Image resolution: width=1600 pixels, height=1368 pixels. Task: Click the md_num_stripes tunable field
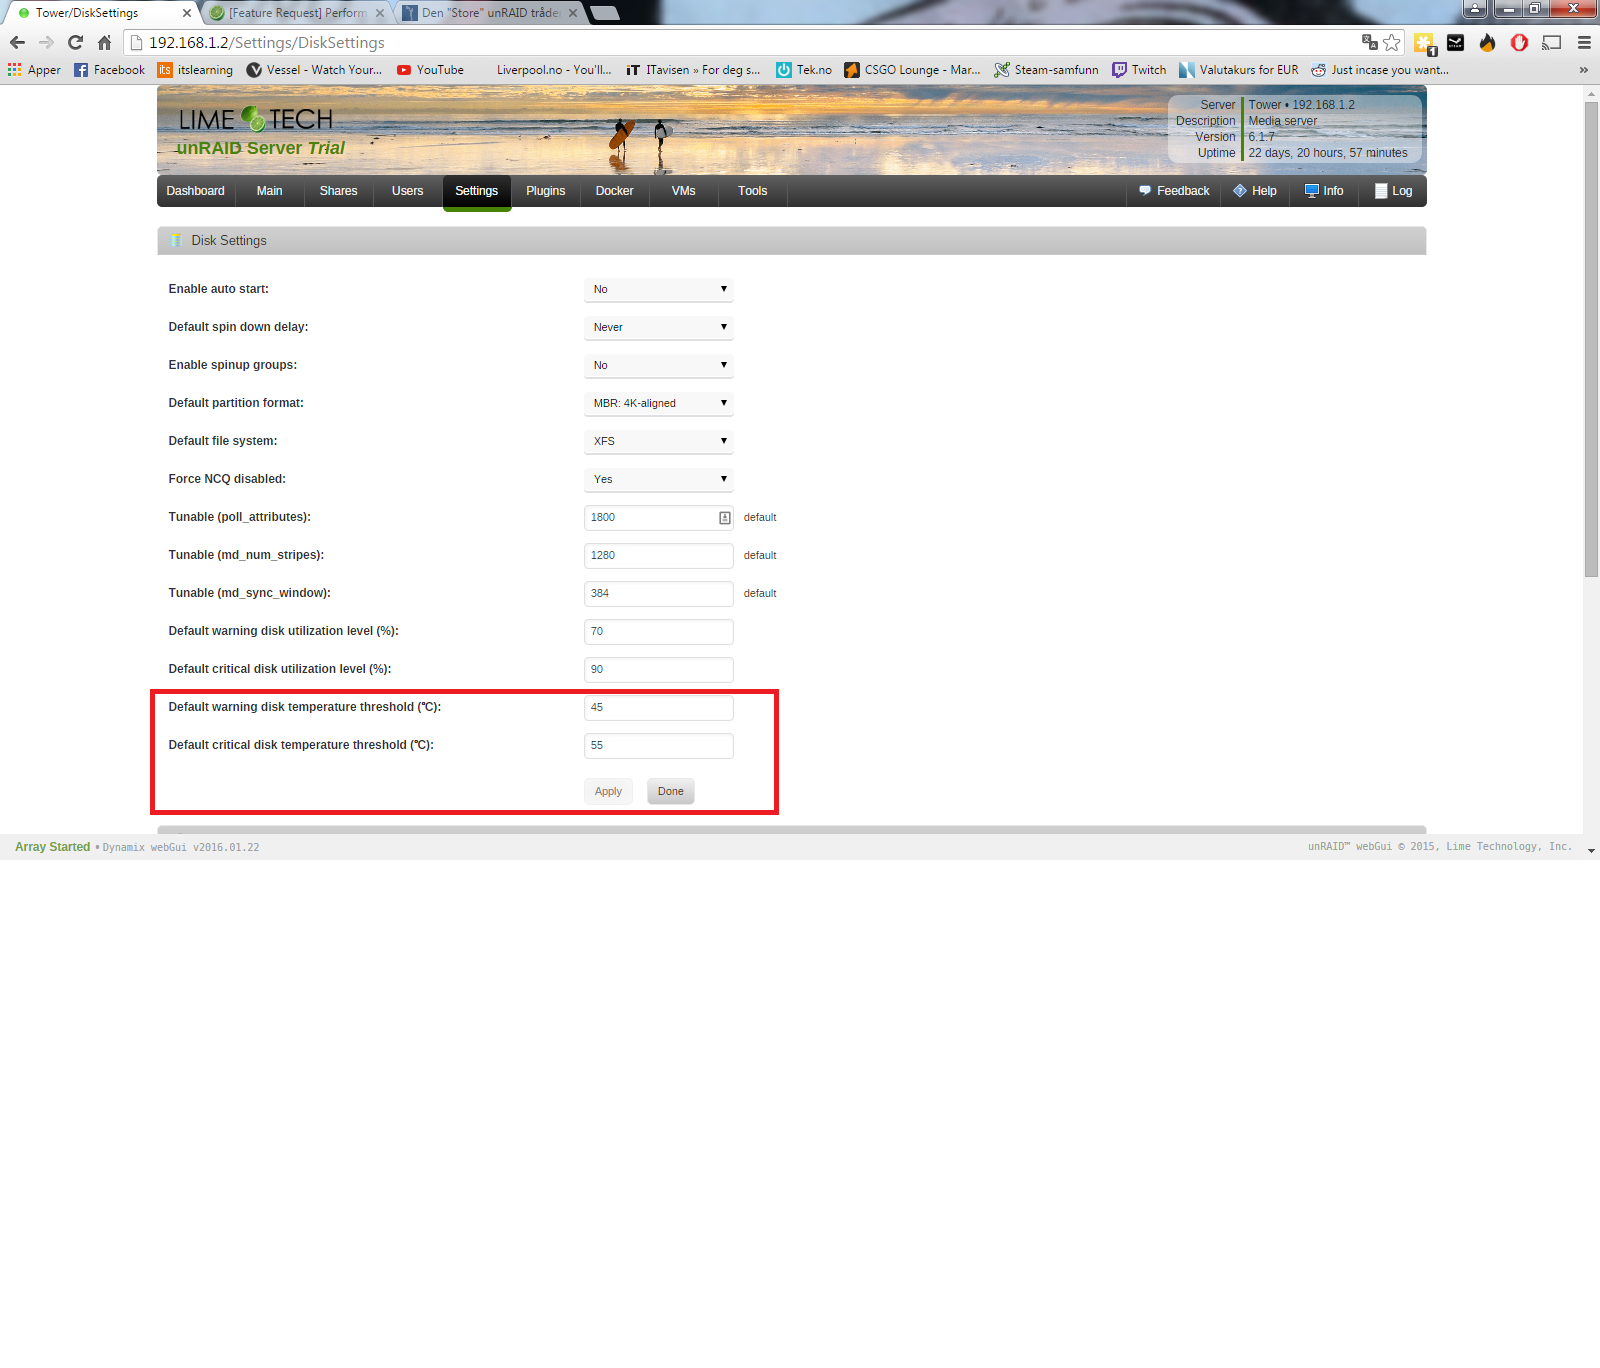[658, 556]
